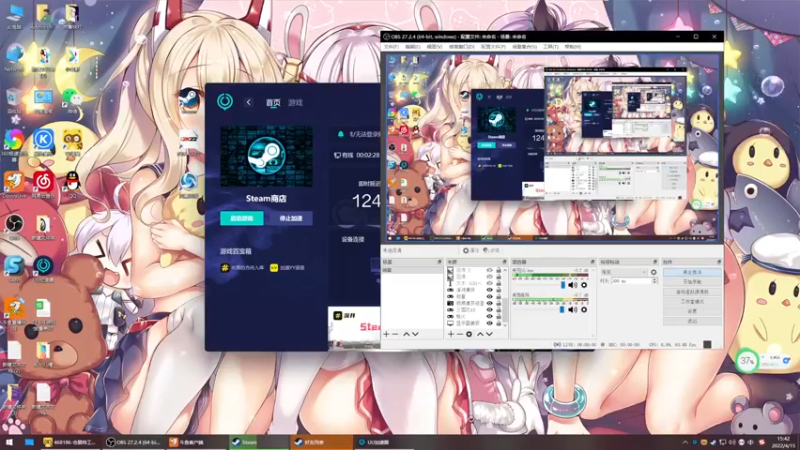This screenshot has height=450, width=800.
Task: Pop out the Controls dock panel
Action: 719,262
